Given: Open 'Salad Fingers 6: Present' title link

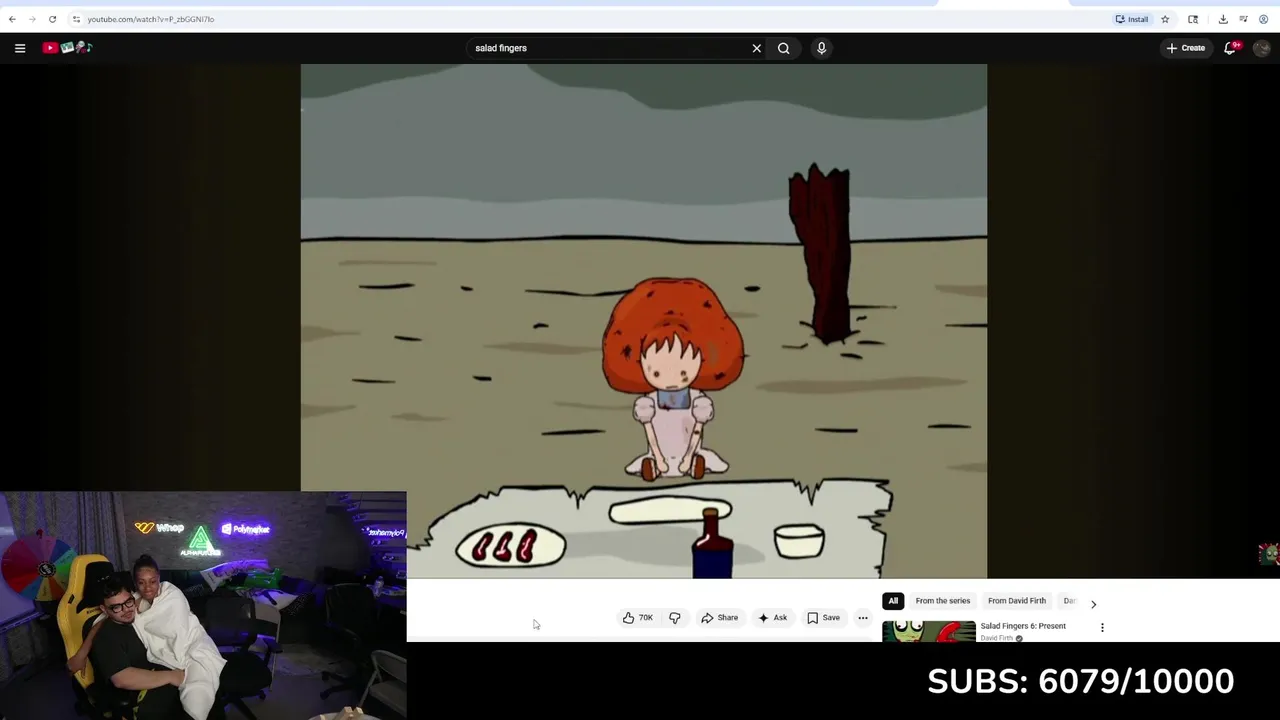Looking at the screenshot, I should (1023, 626).
